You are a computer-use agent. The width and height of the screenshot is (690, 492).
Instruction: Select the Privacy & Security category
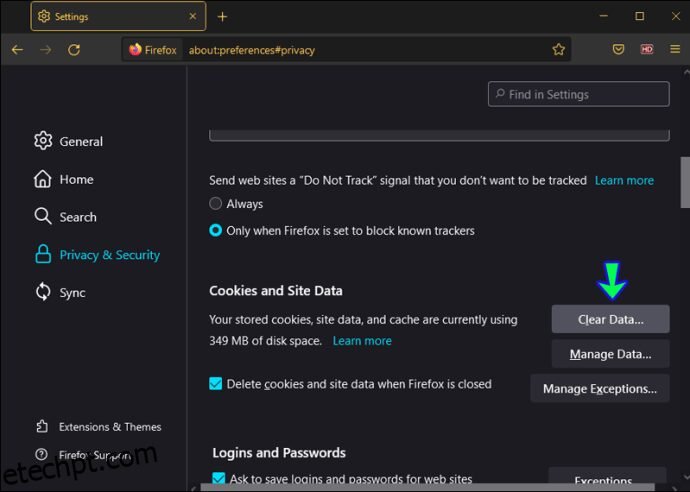(x=97, y=255)
